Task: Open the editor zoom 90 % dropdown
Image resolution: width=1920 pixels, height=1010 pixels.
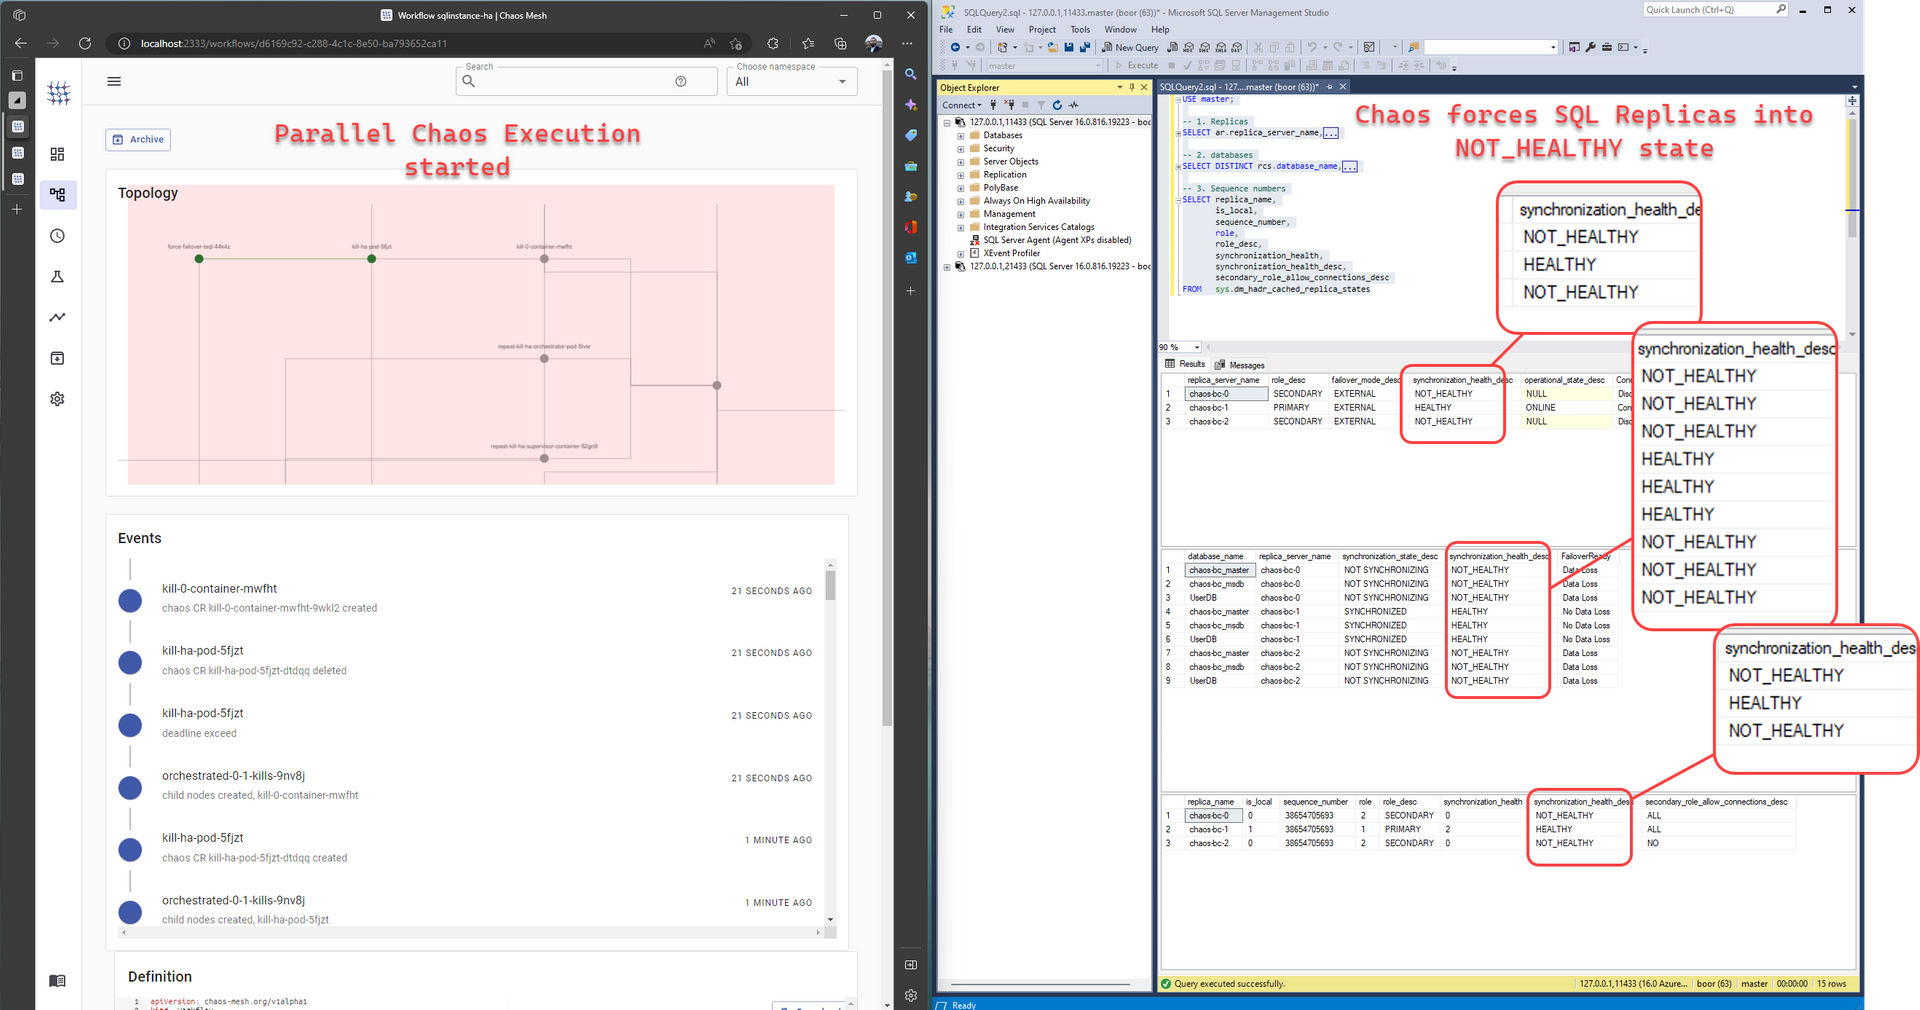Action: coord(1180,347)
